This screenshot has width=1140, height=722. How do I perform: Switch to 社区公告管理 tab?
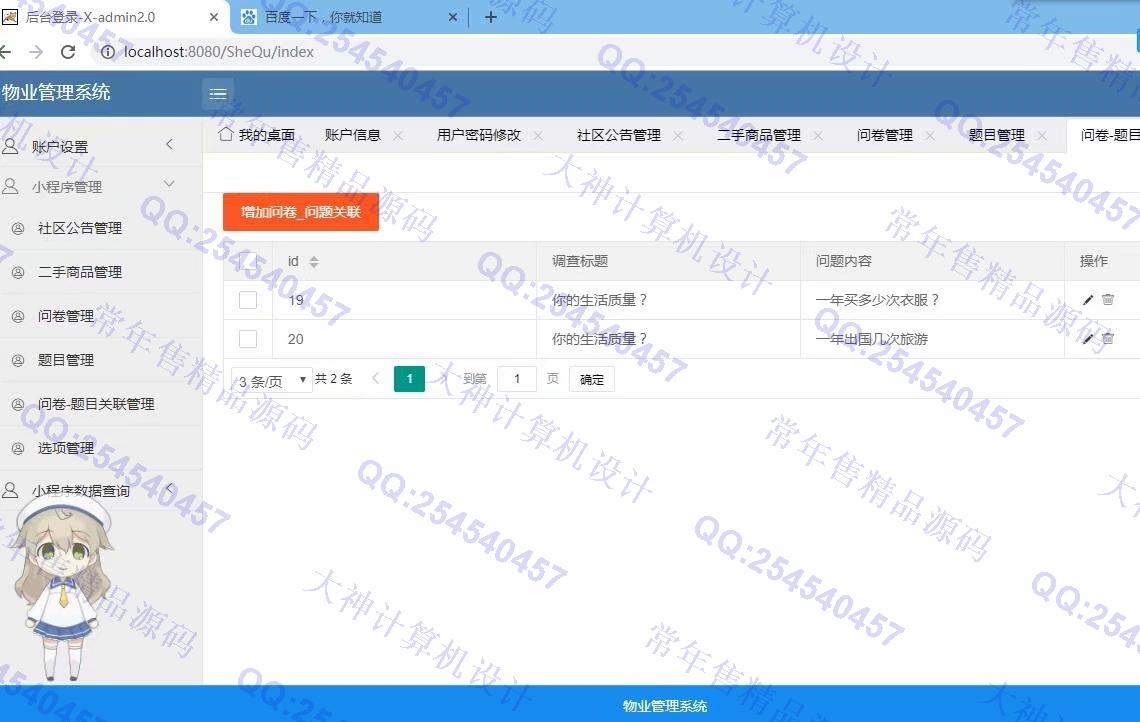tap(619, 135)
